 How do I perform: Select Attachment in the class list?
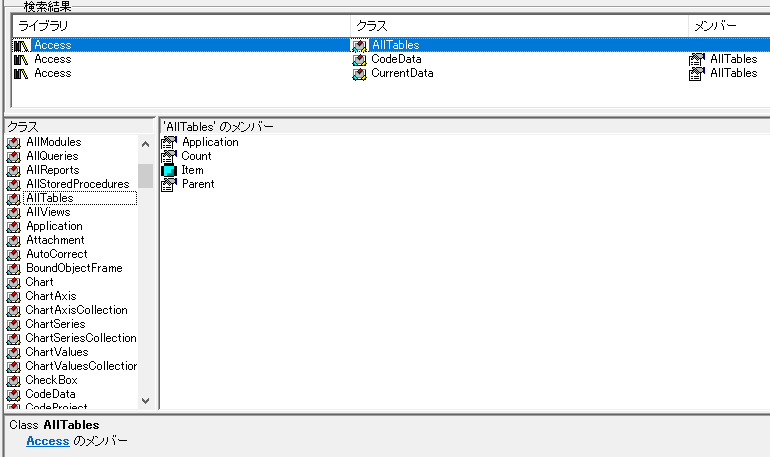(55, 240)
